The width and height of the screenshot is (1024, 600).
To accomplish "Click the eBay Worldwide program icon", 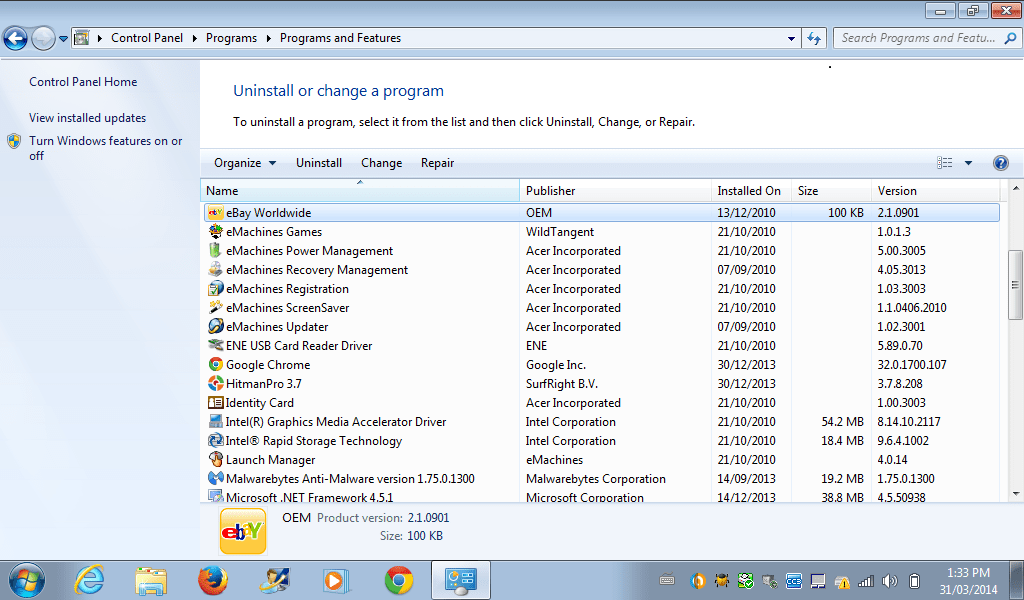I will click(216, 212).
